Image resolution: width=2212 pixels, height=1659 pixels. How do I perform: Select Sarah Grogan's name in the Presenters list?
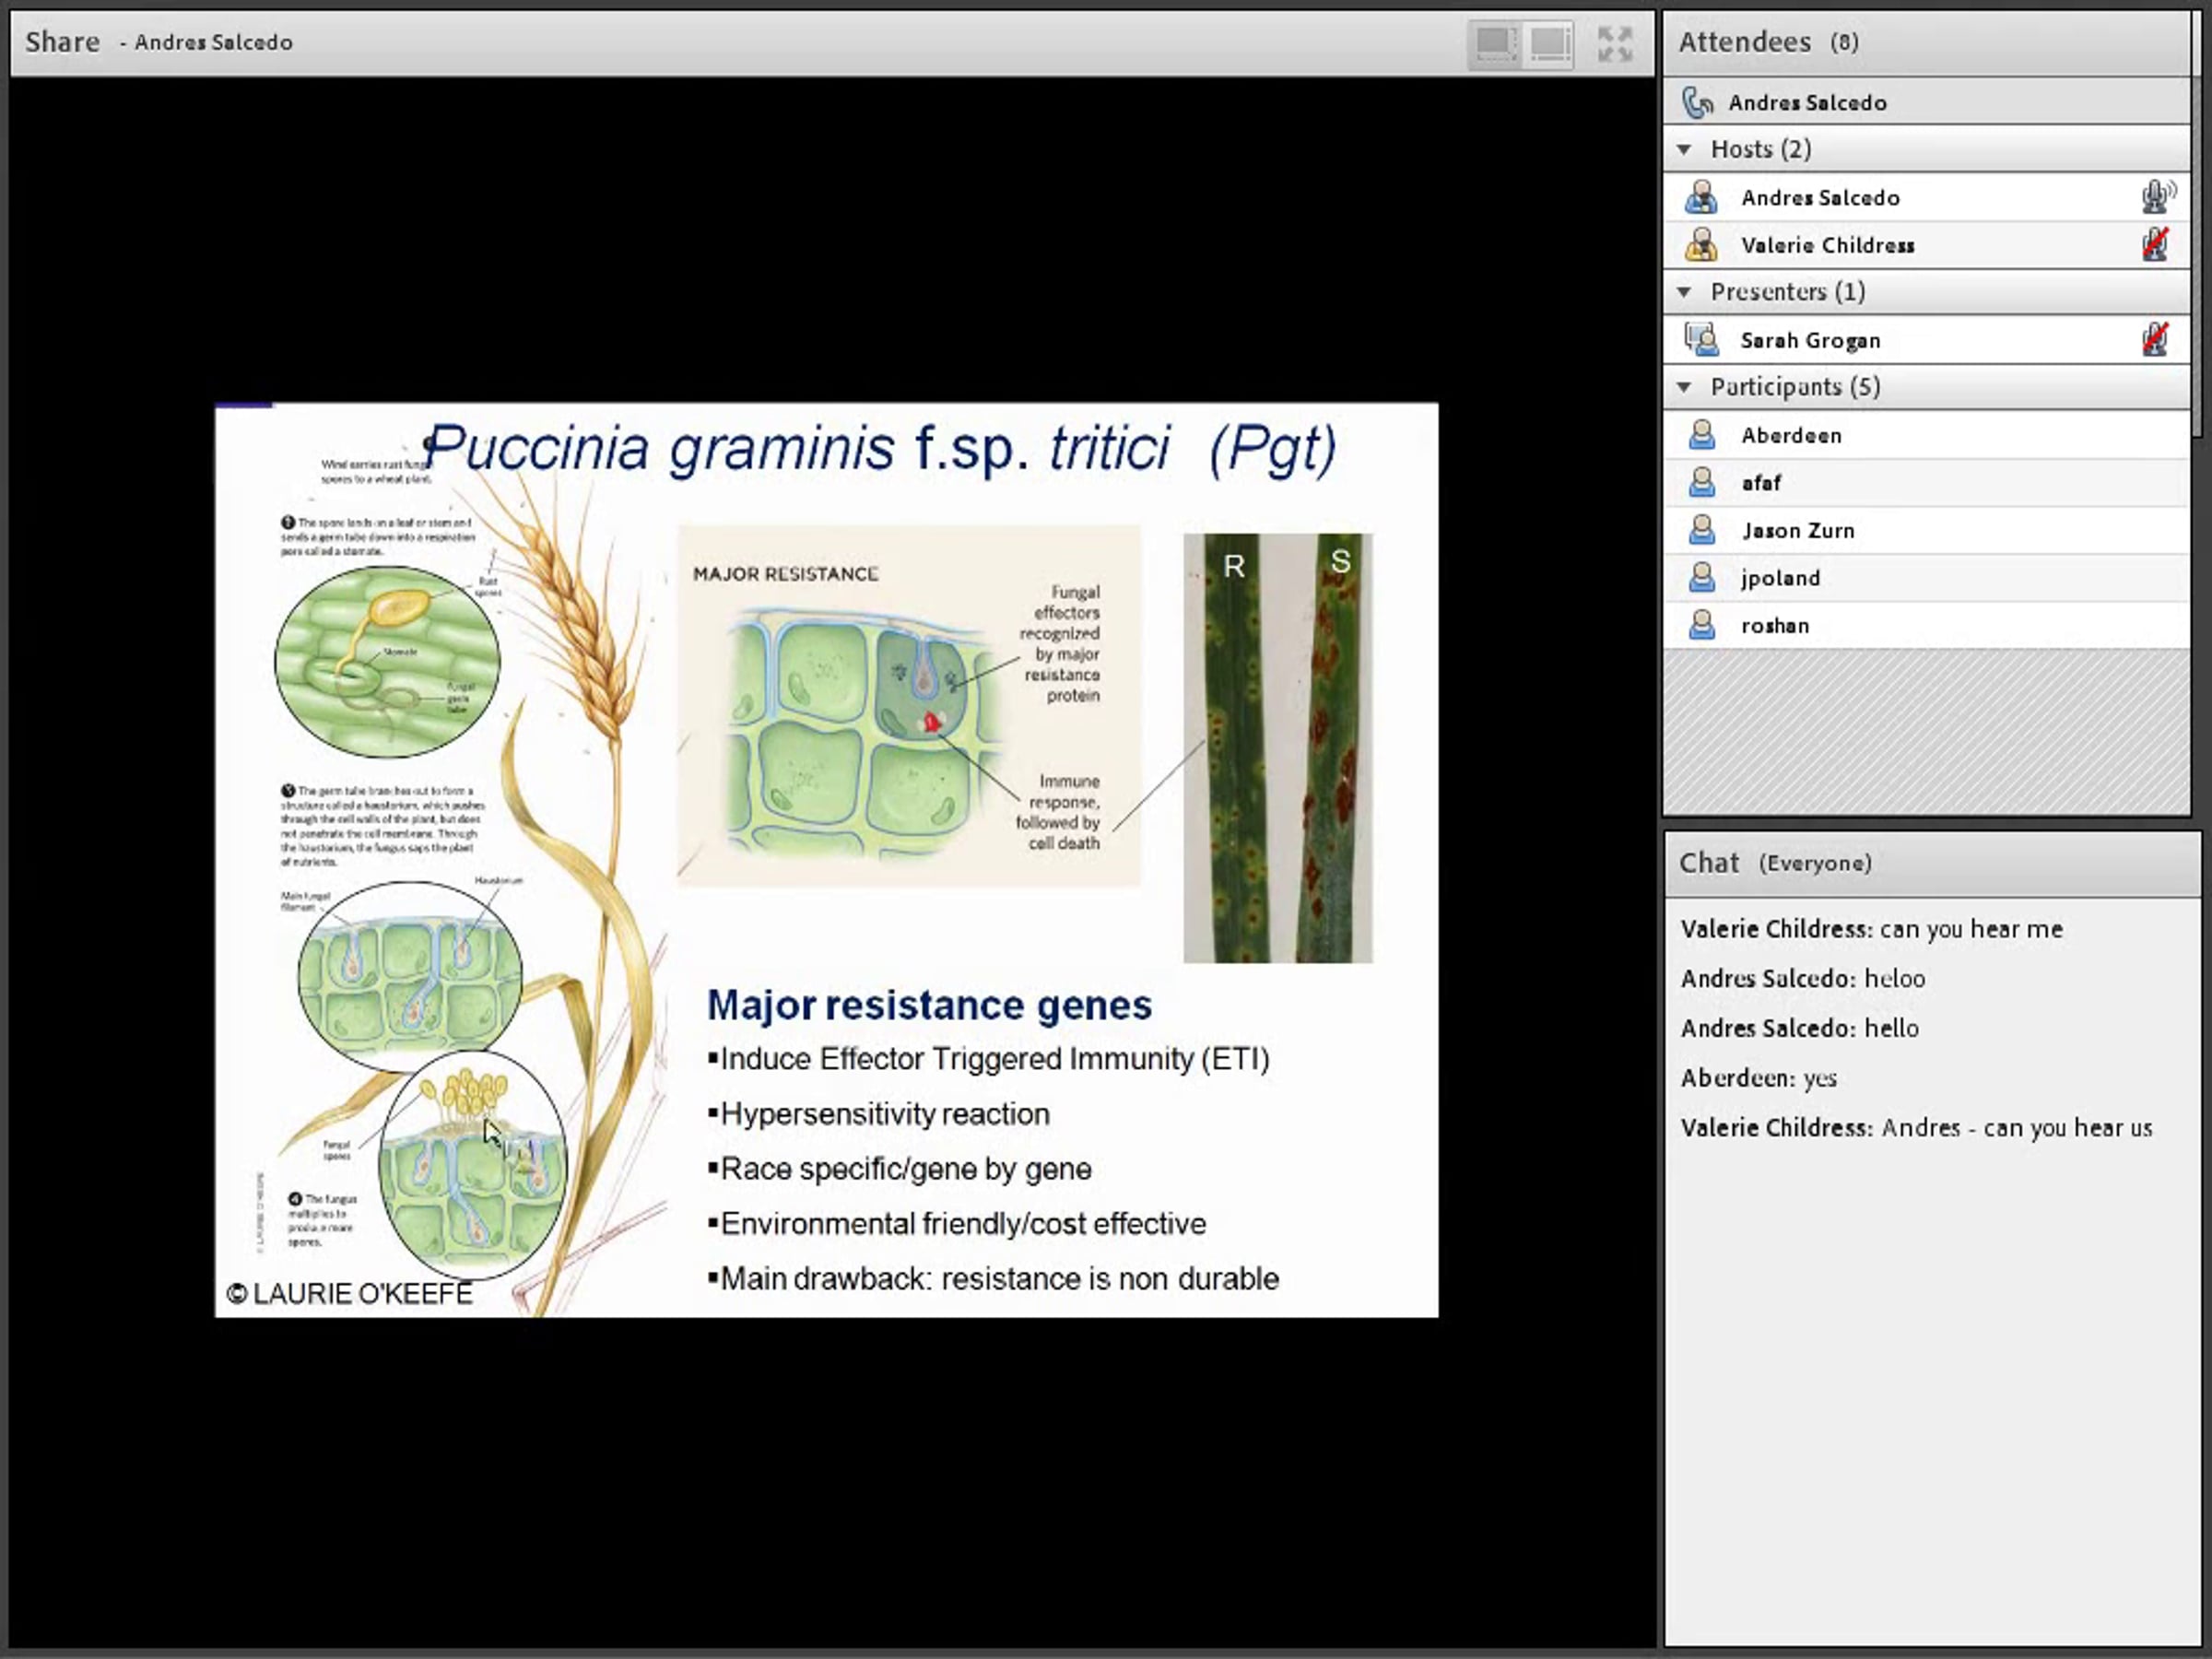[x=1810, y=341]
